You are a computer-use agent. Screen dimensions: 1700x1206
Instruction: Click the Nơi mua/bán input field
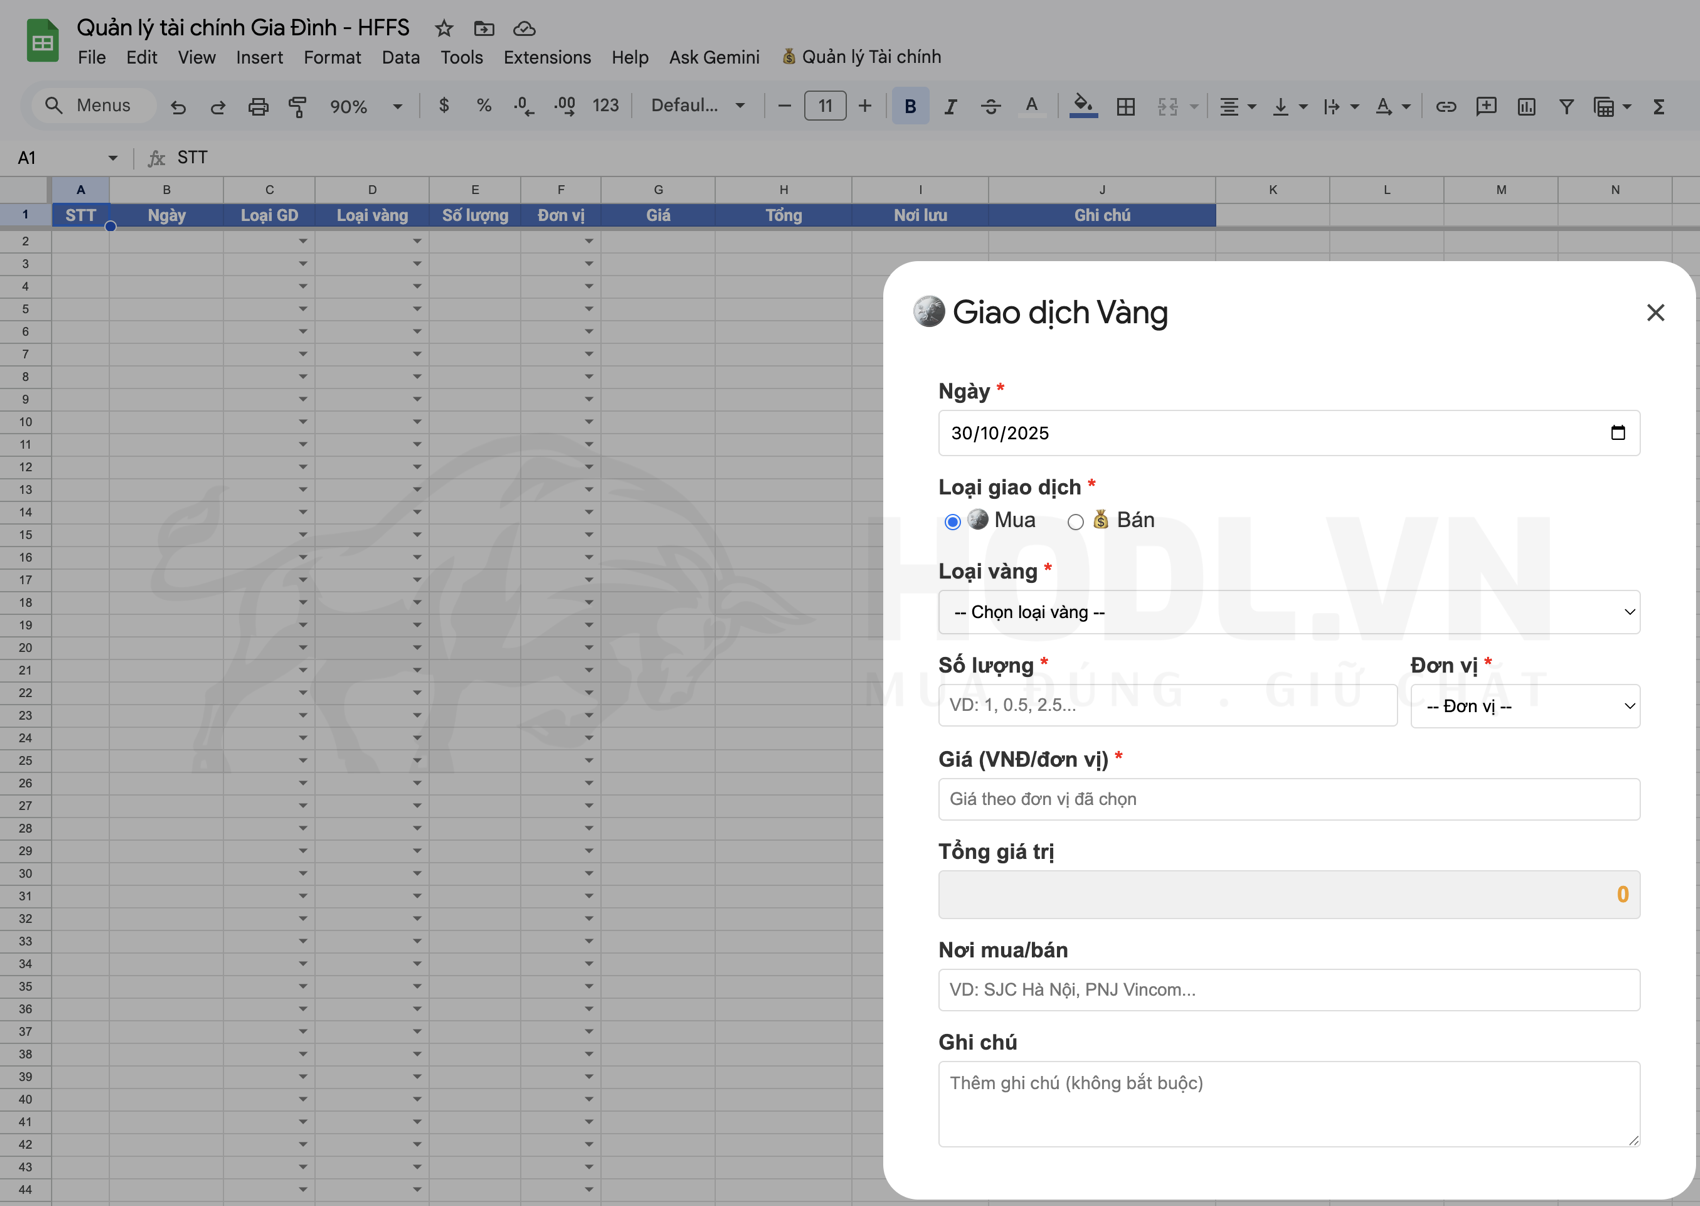tap(1288, 990)
